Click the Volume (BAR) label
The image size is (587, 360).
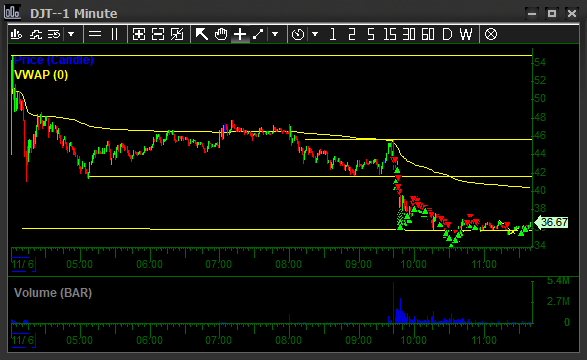[53, 293]
